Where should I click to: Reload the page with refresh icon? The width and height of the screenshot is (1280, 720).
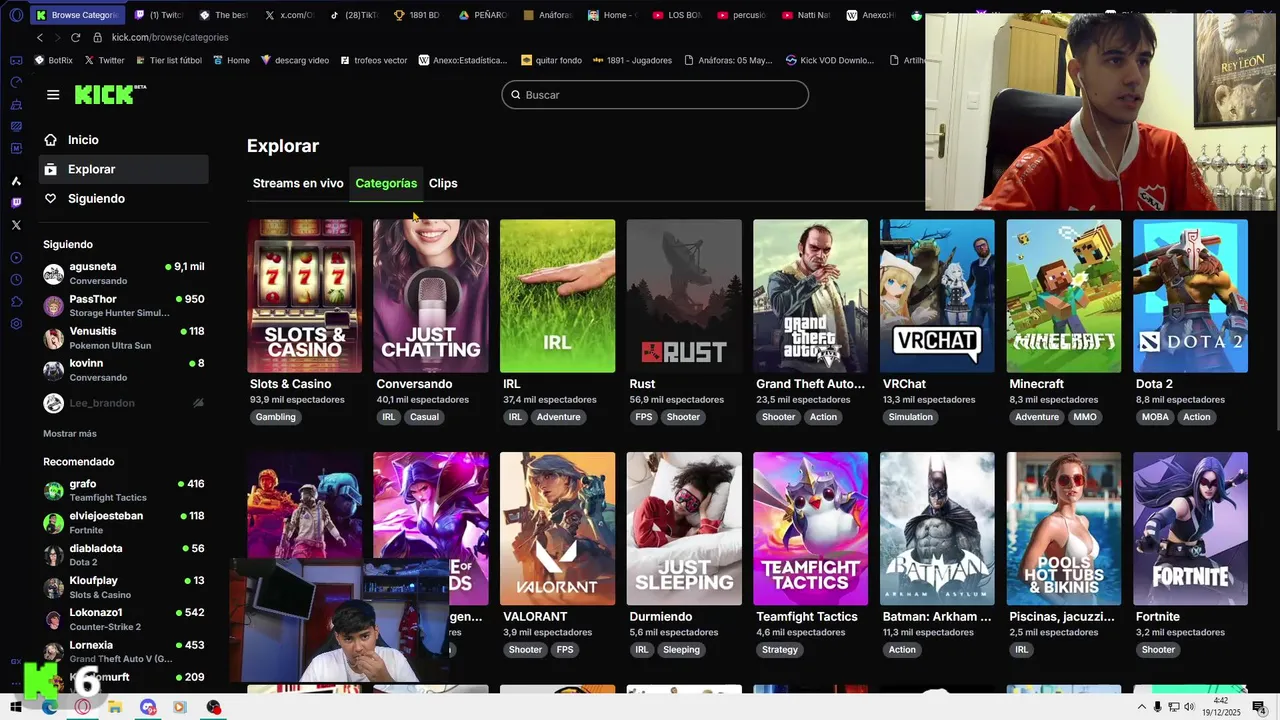pos(75,37)
